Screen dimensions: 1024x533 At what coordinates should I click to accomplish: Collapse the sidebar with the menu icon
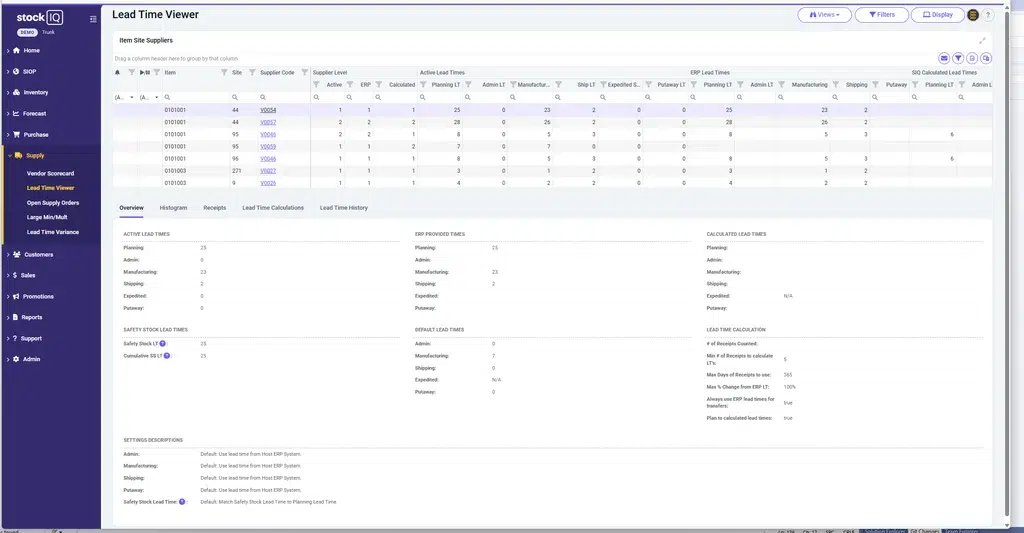coord(93,19)
